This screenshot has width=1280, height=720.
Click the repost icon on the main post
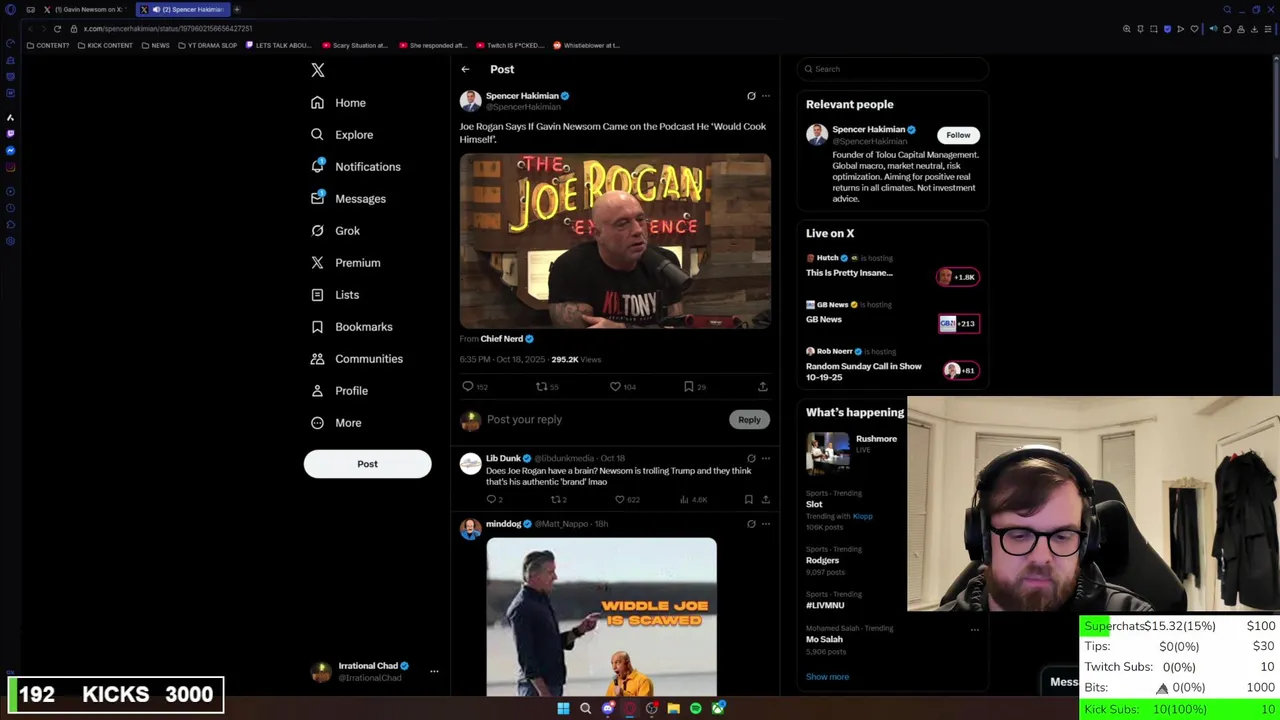pyautogui.click(x=541, y=387)
